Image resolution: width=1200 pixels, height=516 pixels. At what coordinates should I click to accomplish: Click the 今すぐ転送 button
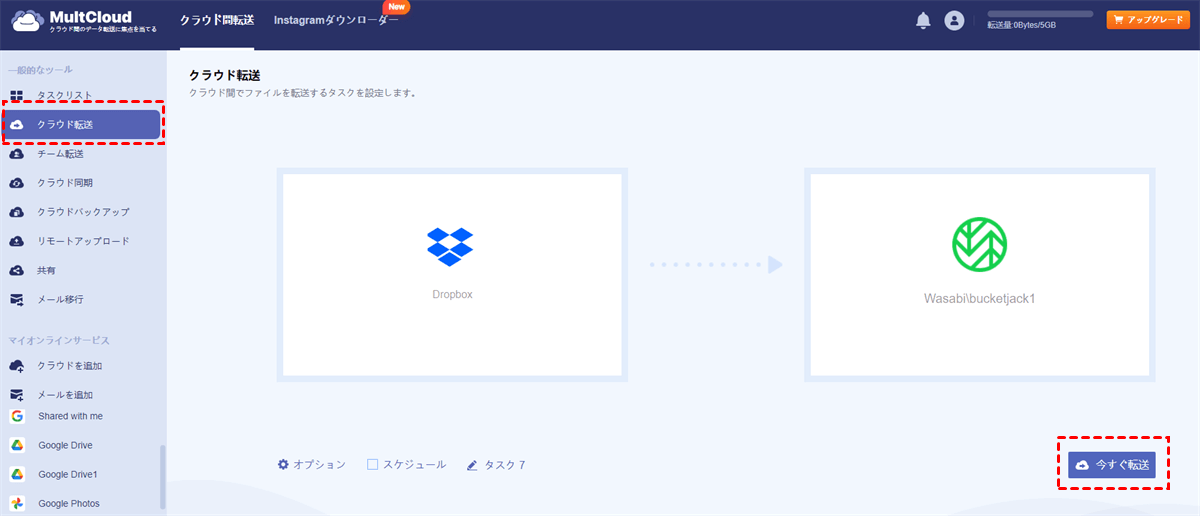[1112, 465]
